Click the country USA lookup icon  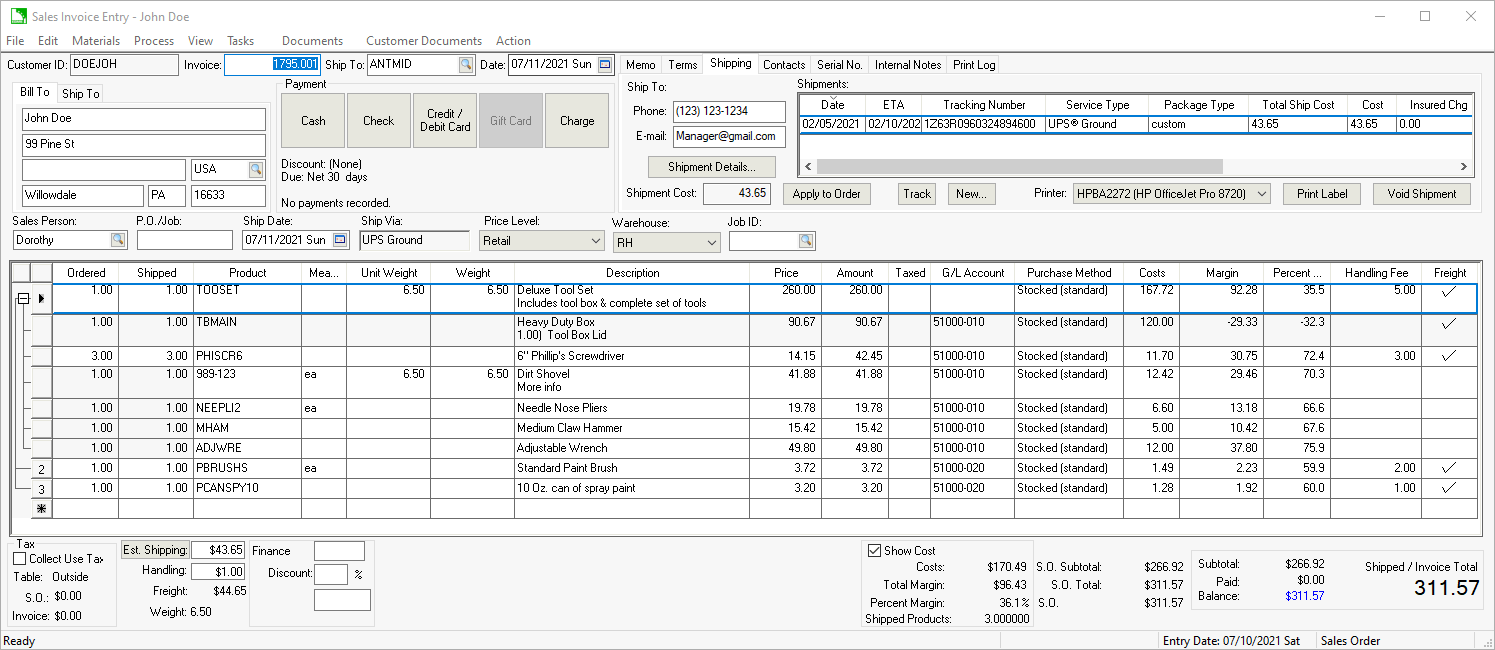click(256, 170)
